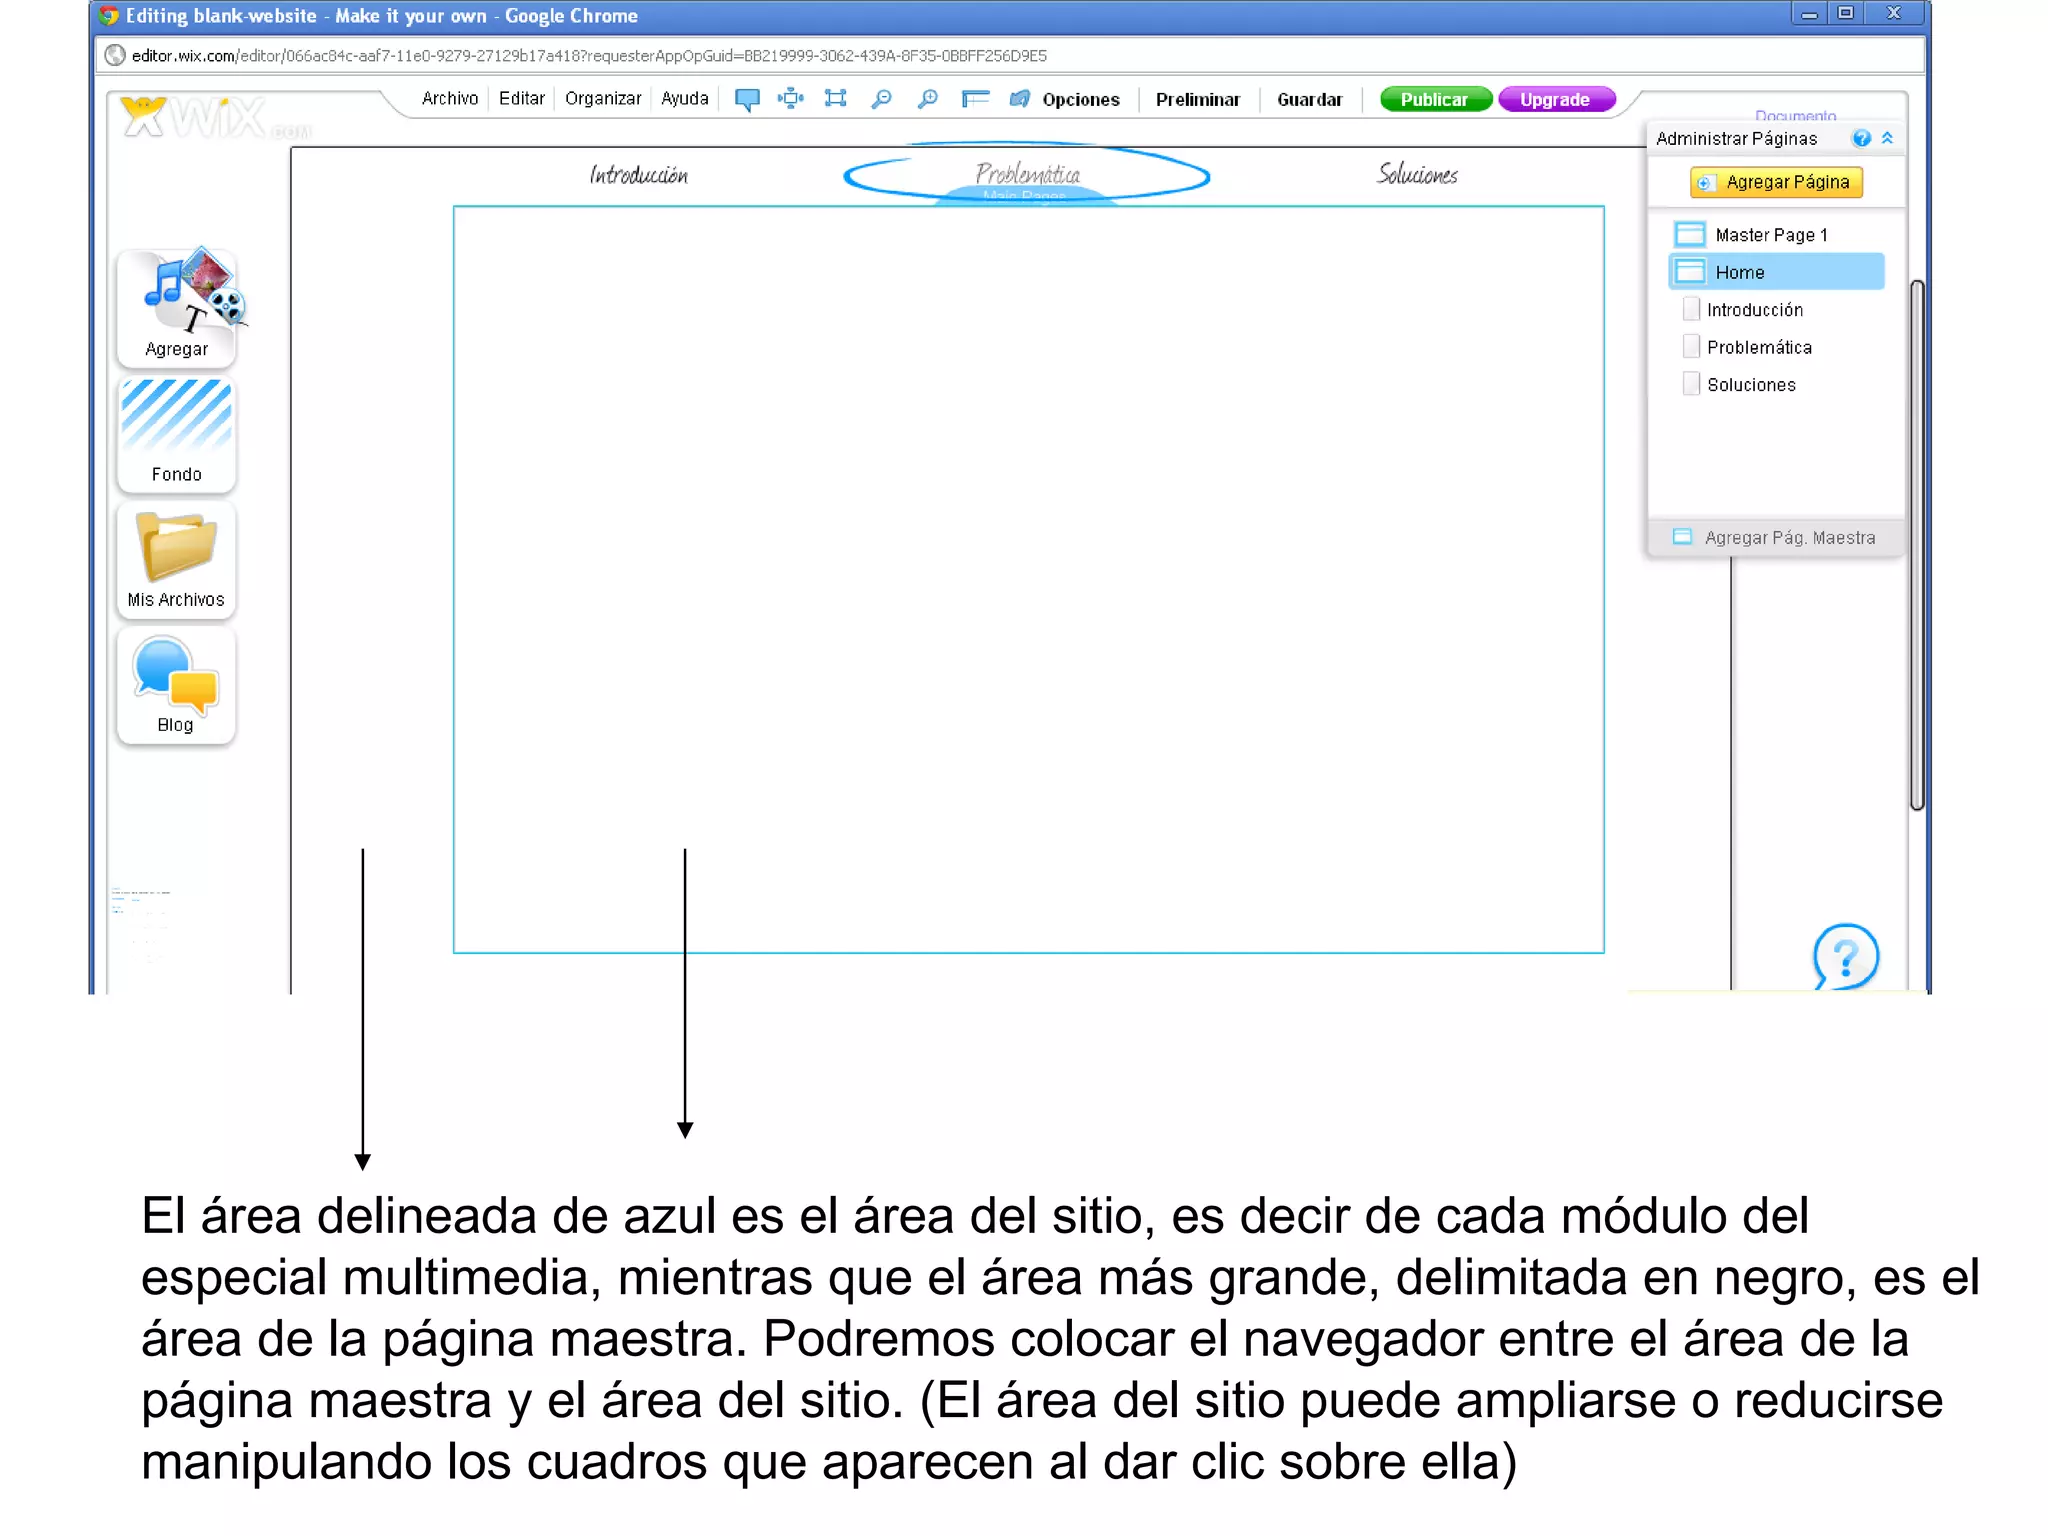Open the Ayuda menu

tap(685, 98)
